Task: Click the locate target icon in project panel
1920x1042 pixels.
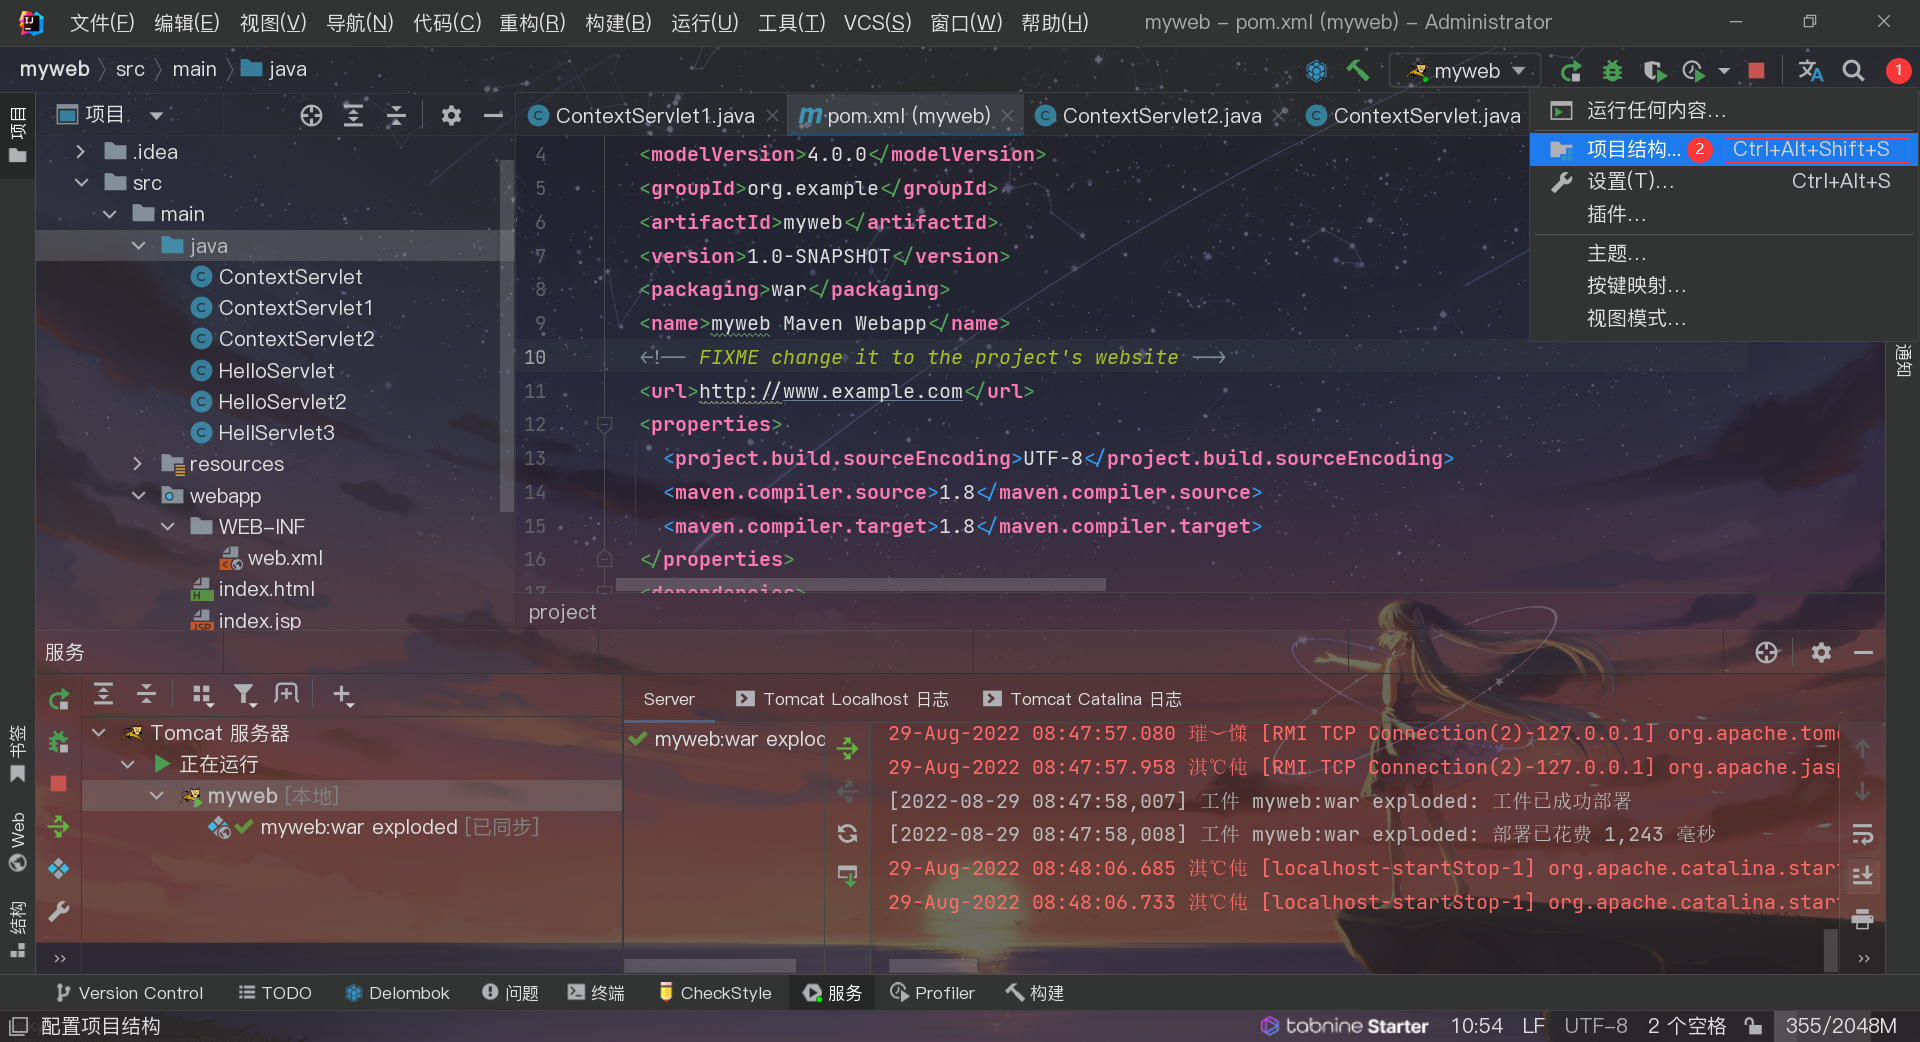Action: pyautogui.click(x=311, y=116)
